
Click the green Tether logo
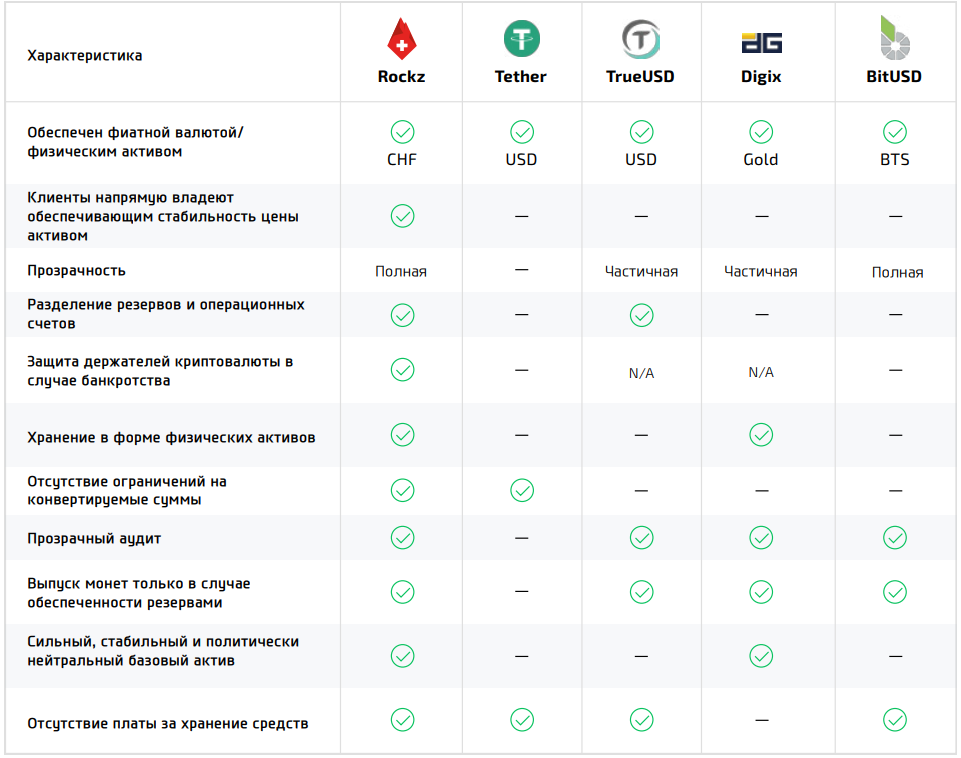point(522,39)
